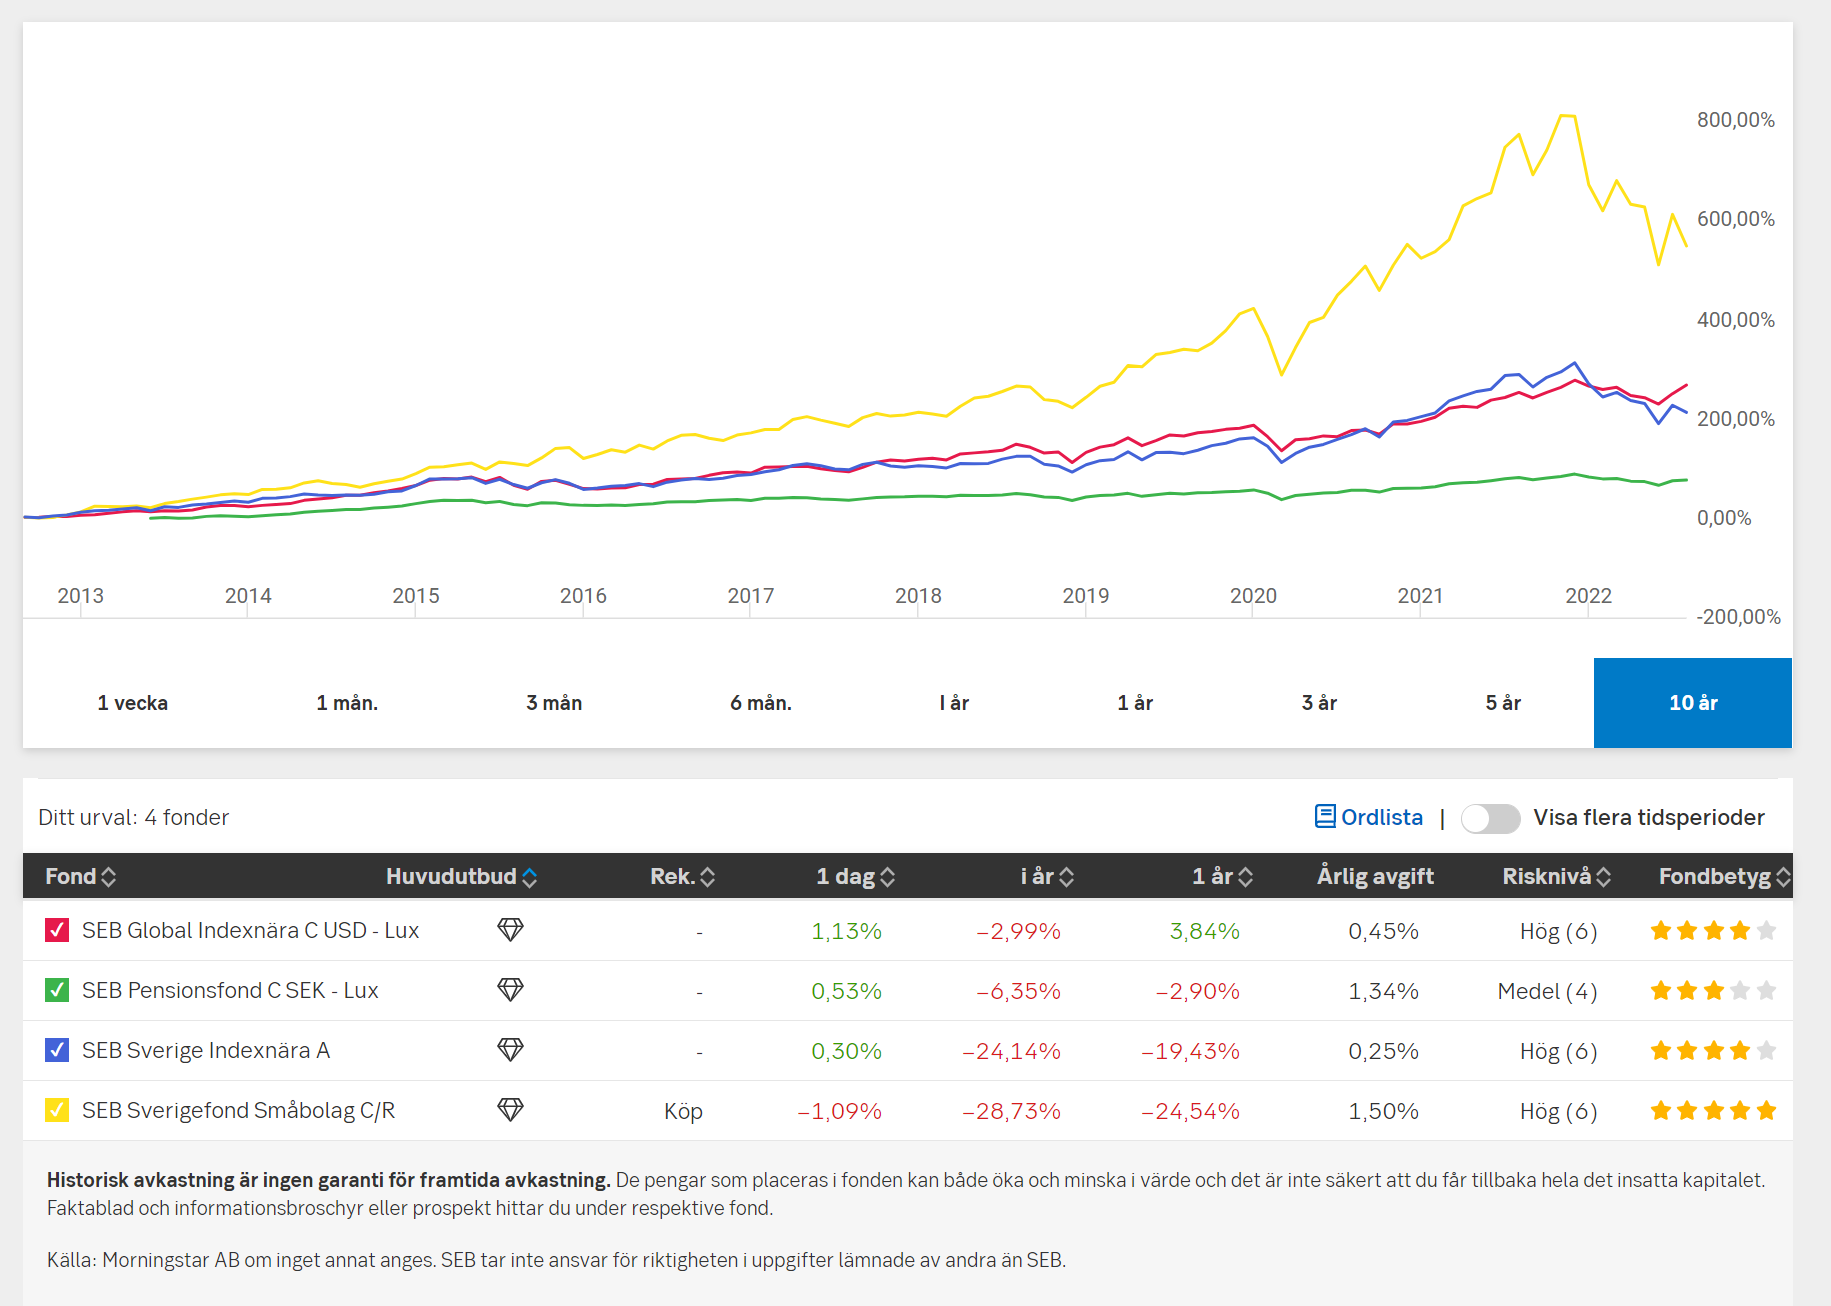
Task: Click the star rating for SEB Global Indexnära
Action: 1713,931
